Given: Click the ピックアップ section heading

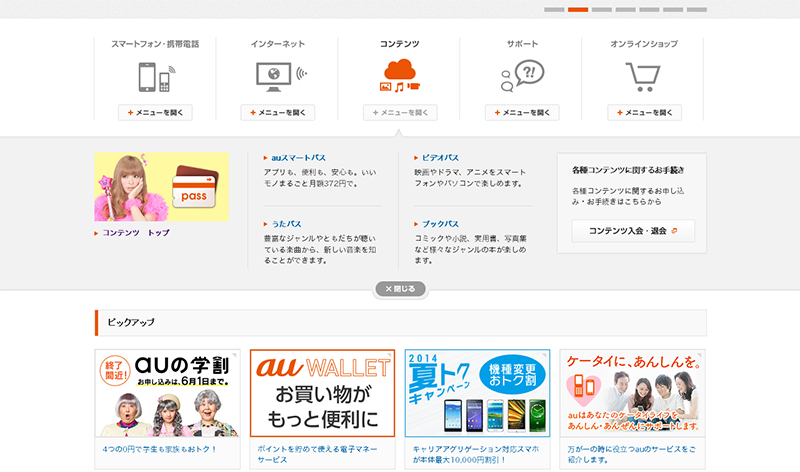Looking at the screenshot, I should click(131, 322).
